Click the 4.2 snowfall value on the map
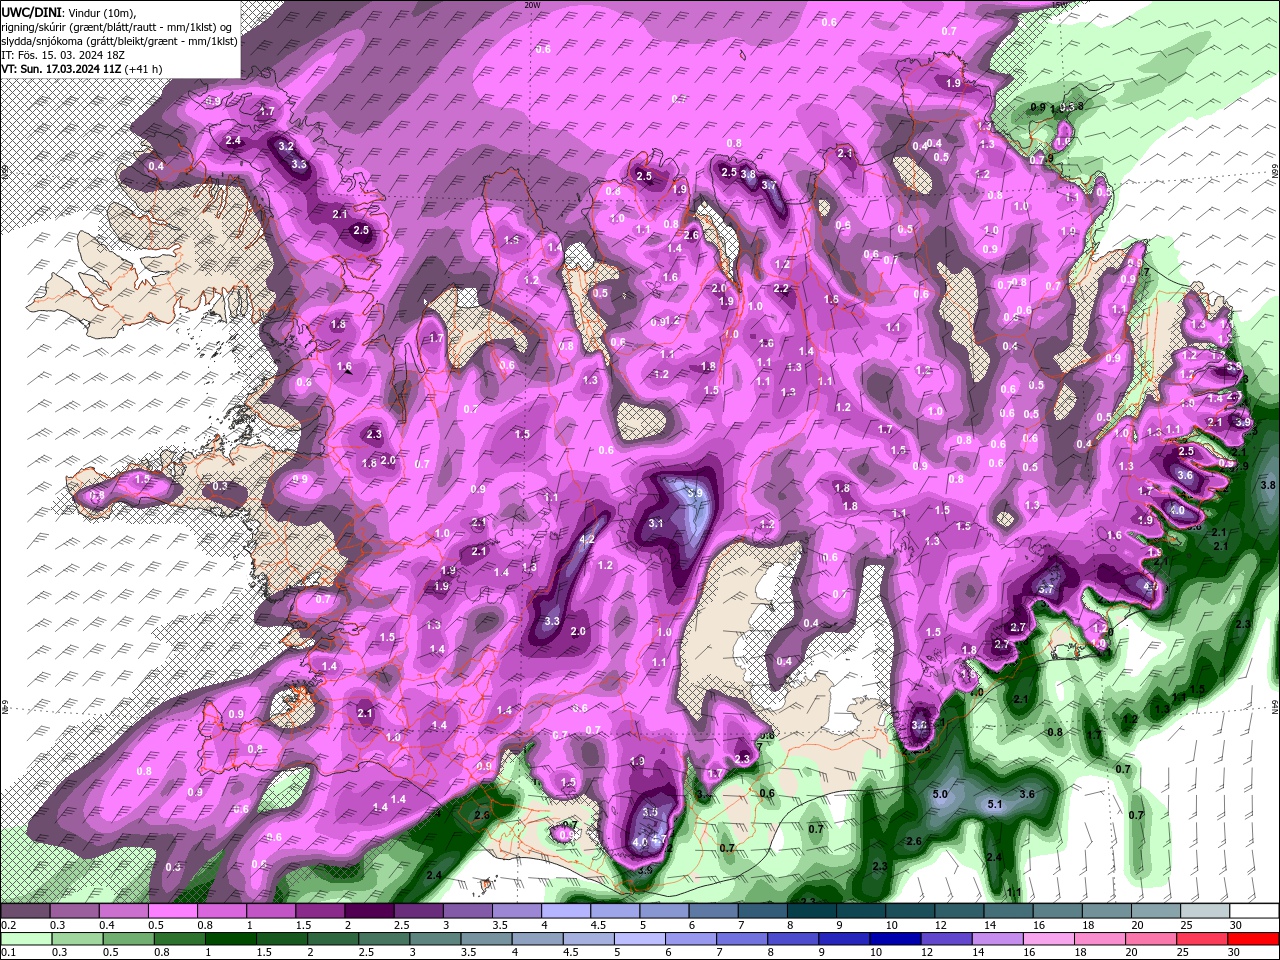The image size is (1280, 960). [587, 540]
